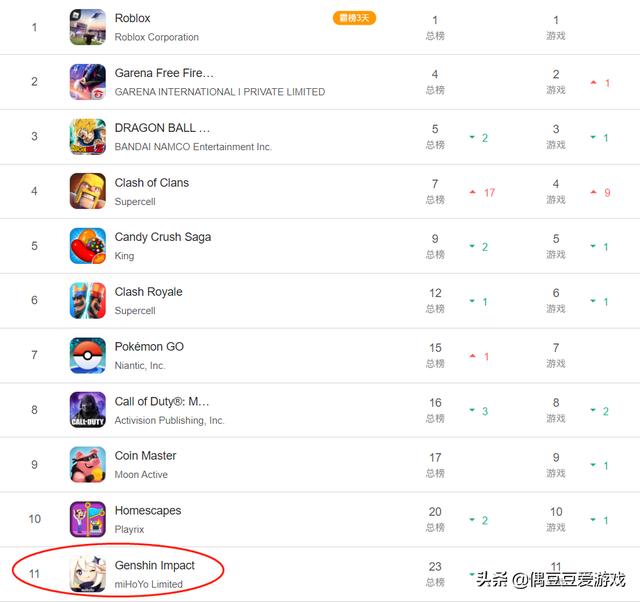Select the Candy Crush Saga icon
Screen dimensions: 640x602
point(88,246)
